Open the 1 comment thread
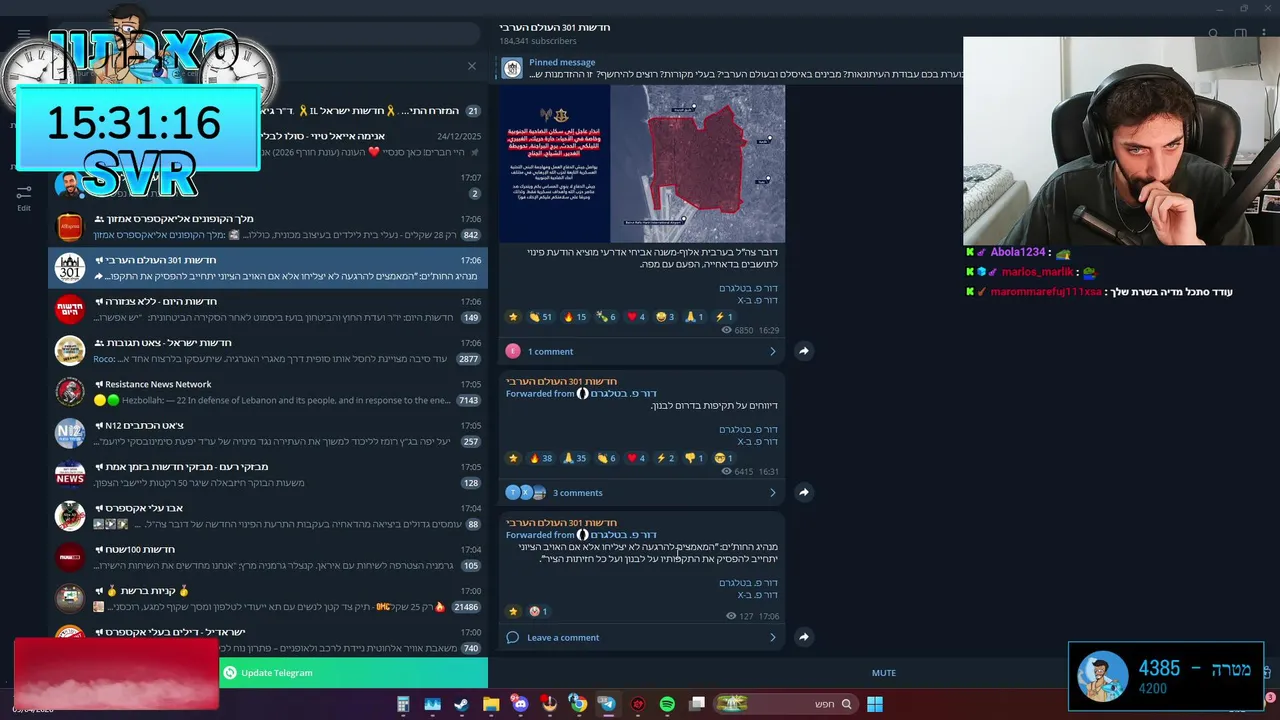Image resolution: width=1280 pixels, height=720 pixels. pyautogui.click(x=641, y=351)
